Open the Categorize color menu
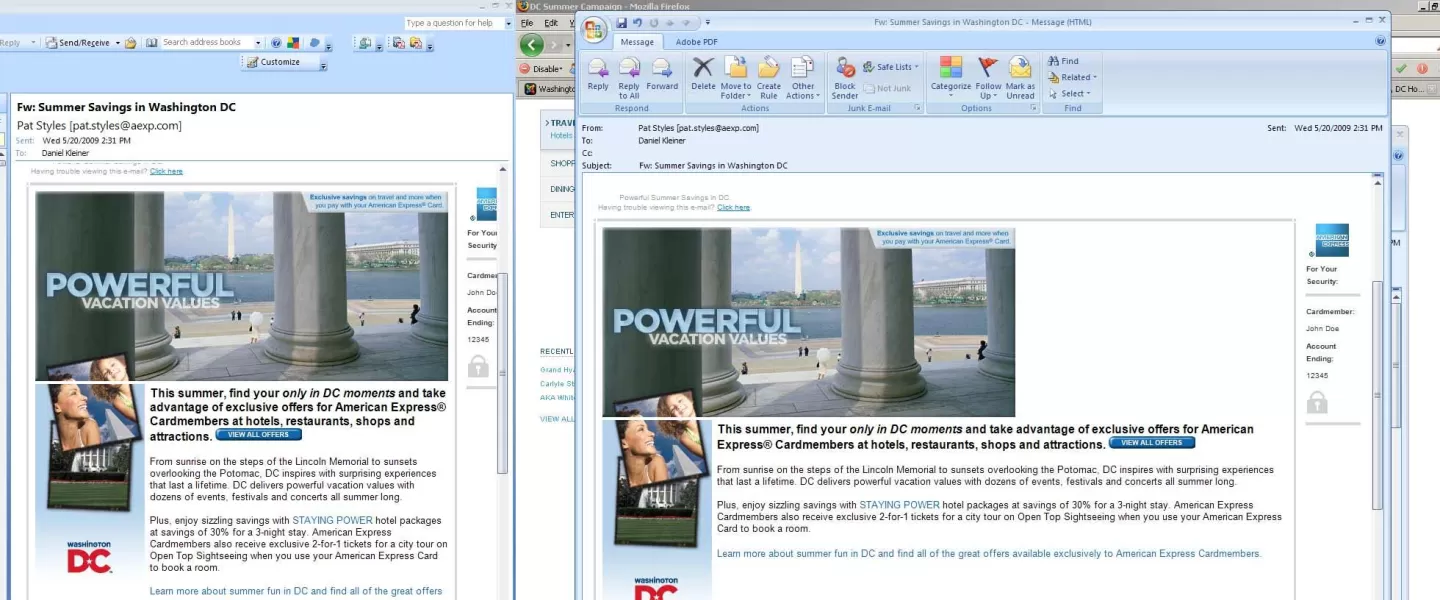1440x600 pixels. tap(950, 74)
